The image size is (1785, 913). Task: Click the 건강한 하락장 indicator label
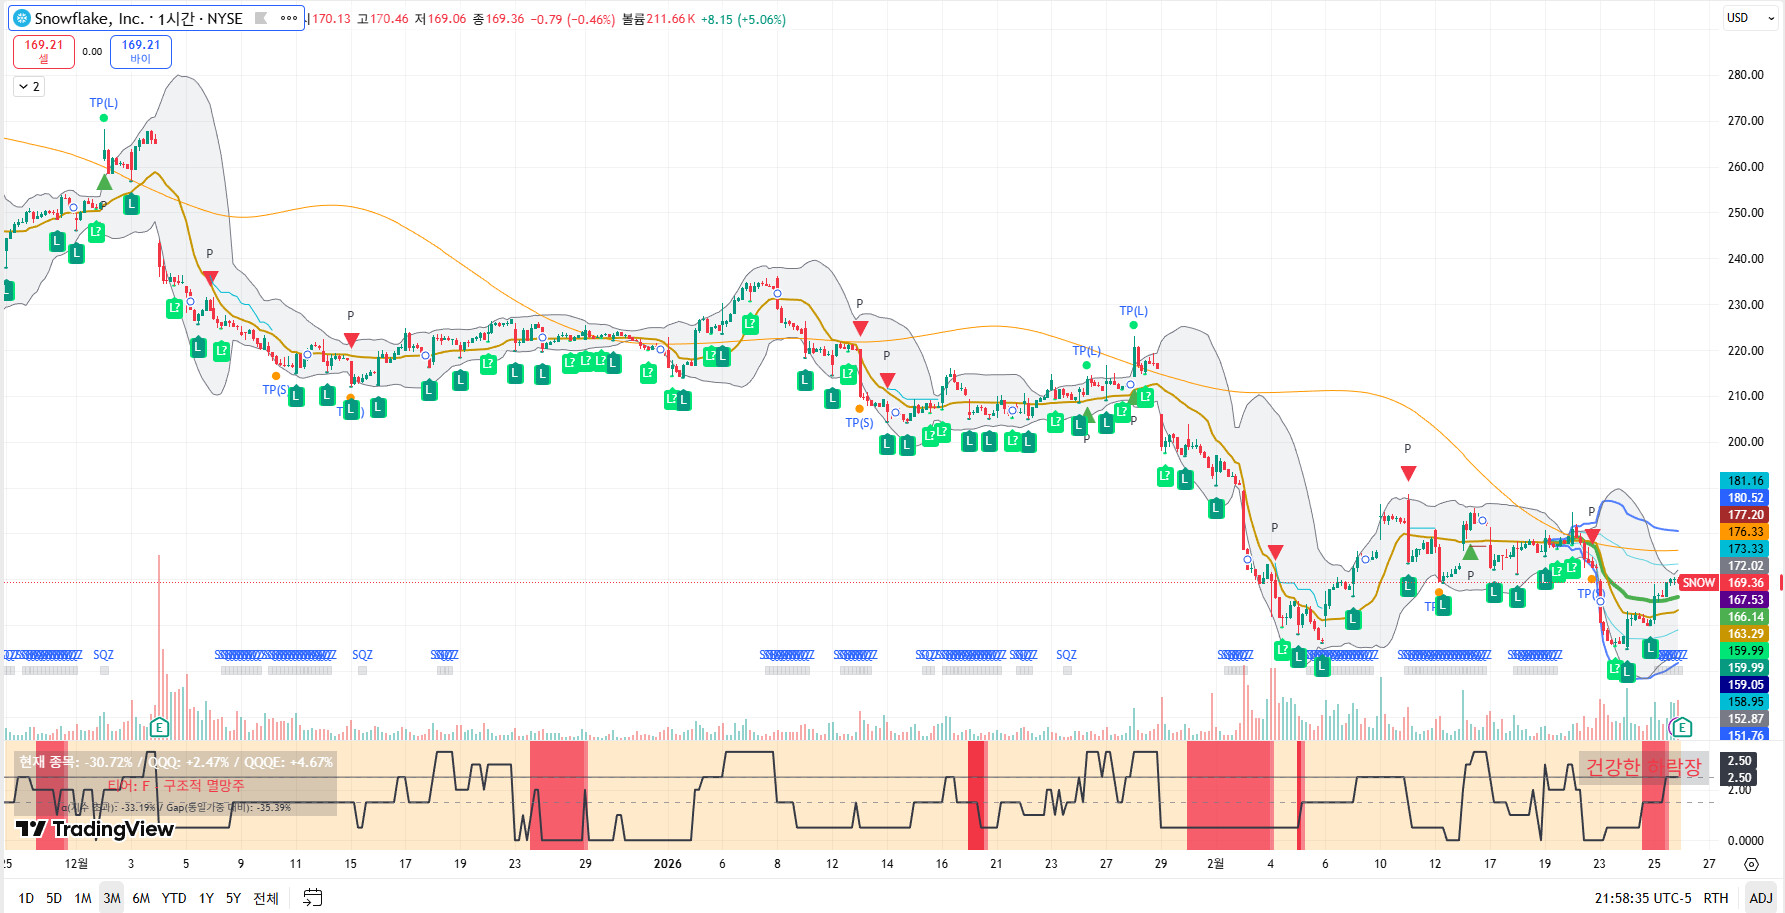tap(1643, 767)
